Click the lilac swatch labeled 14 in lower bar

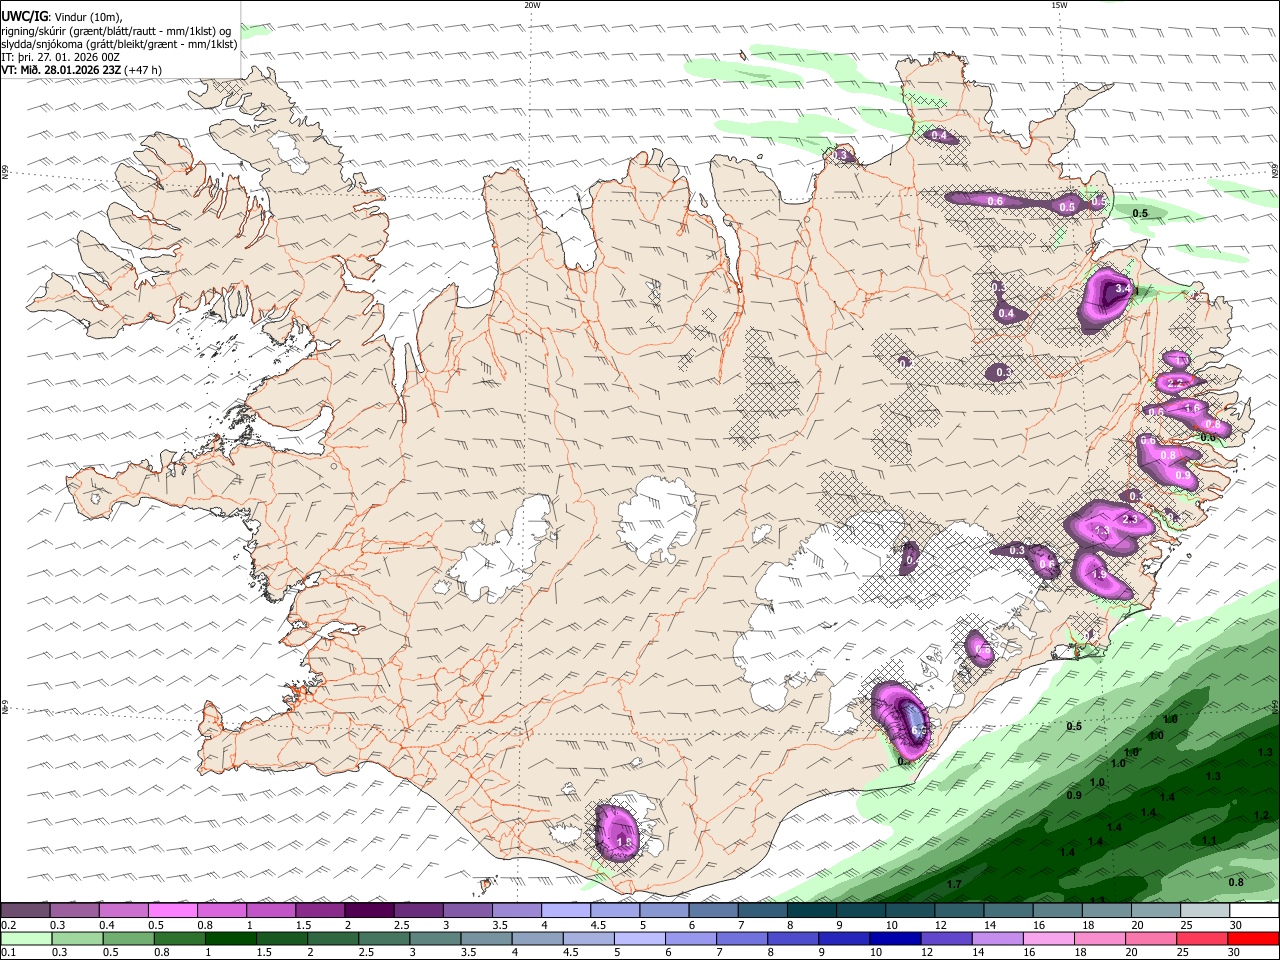[997, 939]
